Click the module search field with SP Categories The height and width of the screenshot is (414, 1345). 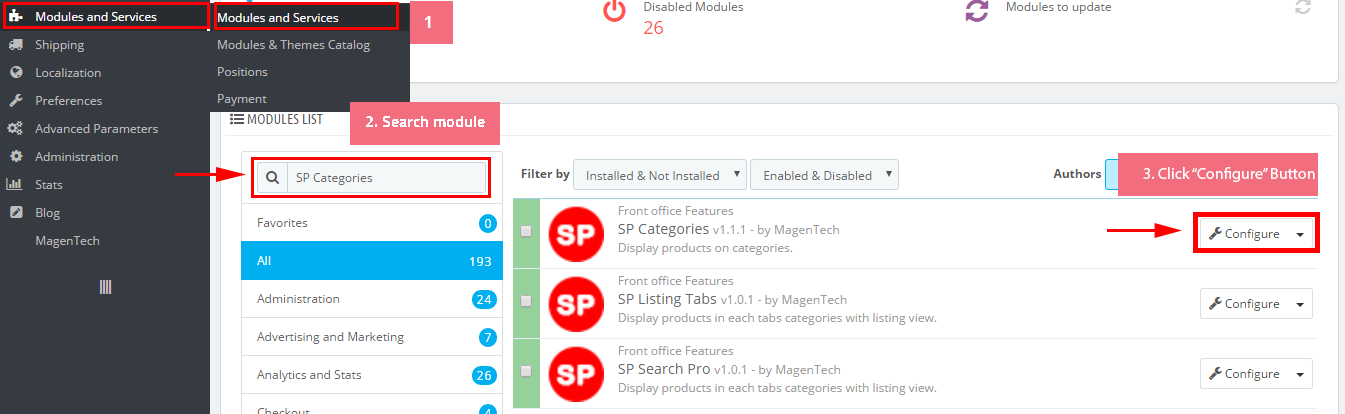[386, 178]
